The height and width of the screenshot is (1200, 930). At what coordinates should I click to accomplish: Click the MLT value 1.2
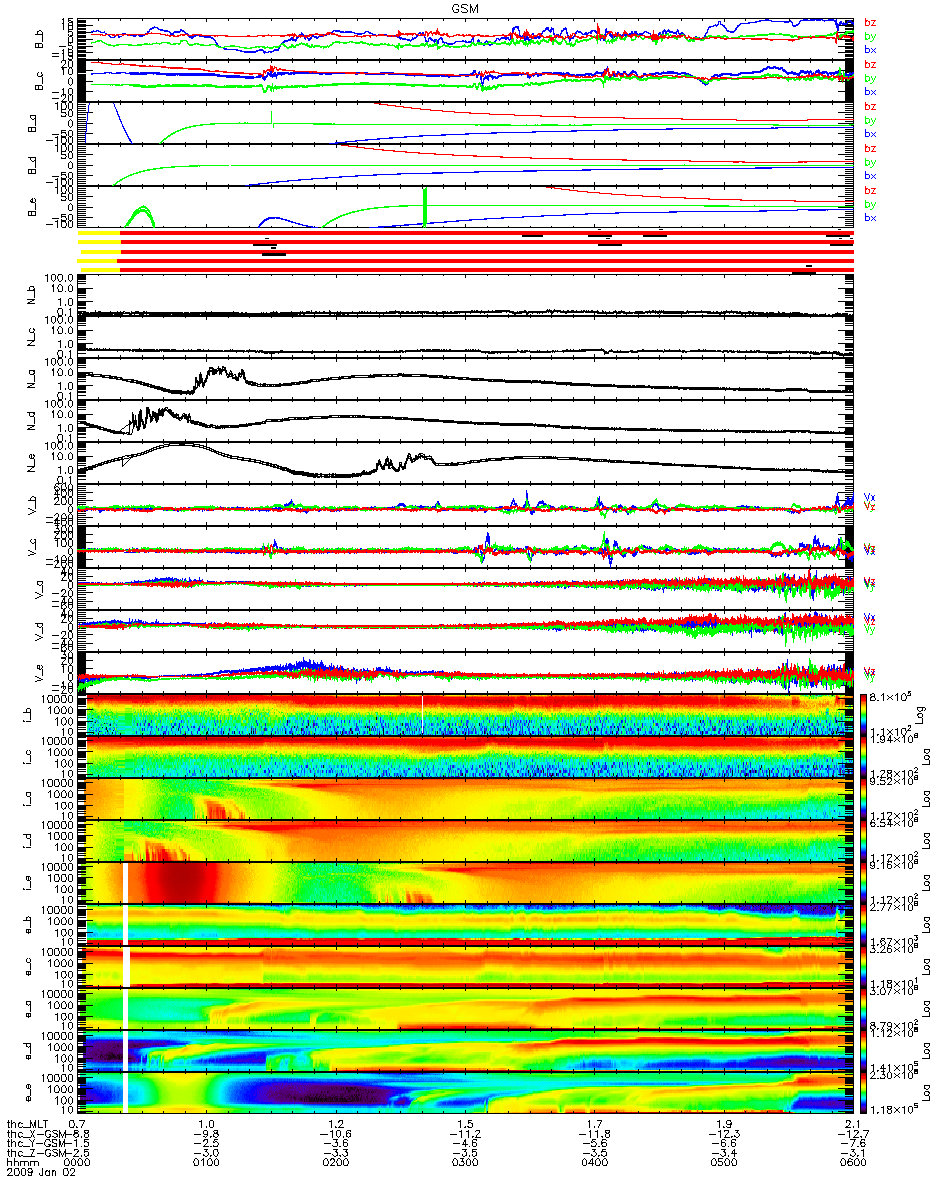(x=337, y=1123)
